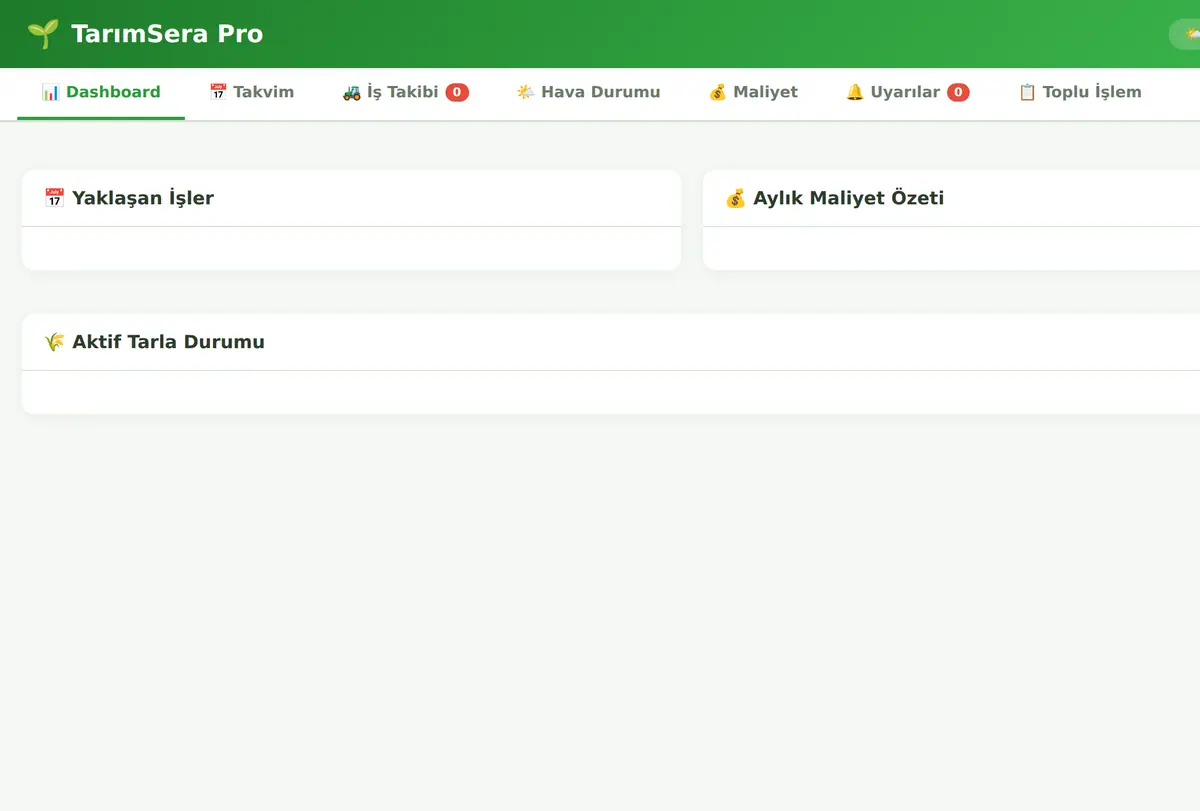Image resolution: width=1200 pixels, height=811 pixels.
Task: Switch to the Takvim tab
Action: 251,93
